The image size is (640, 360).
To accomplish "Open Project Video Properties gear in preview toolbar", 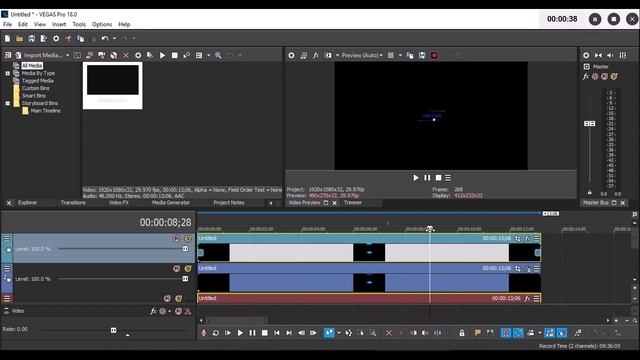I will coord(291,55).
